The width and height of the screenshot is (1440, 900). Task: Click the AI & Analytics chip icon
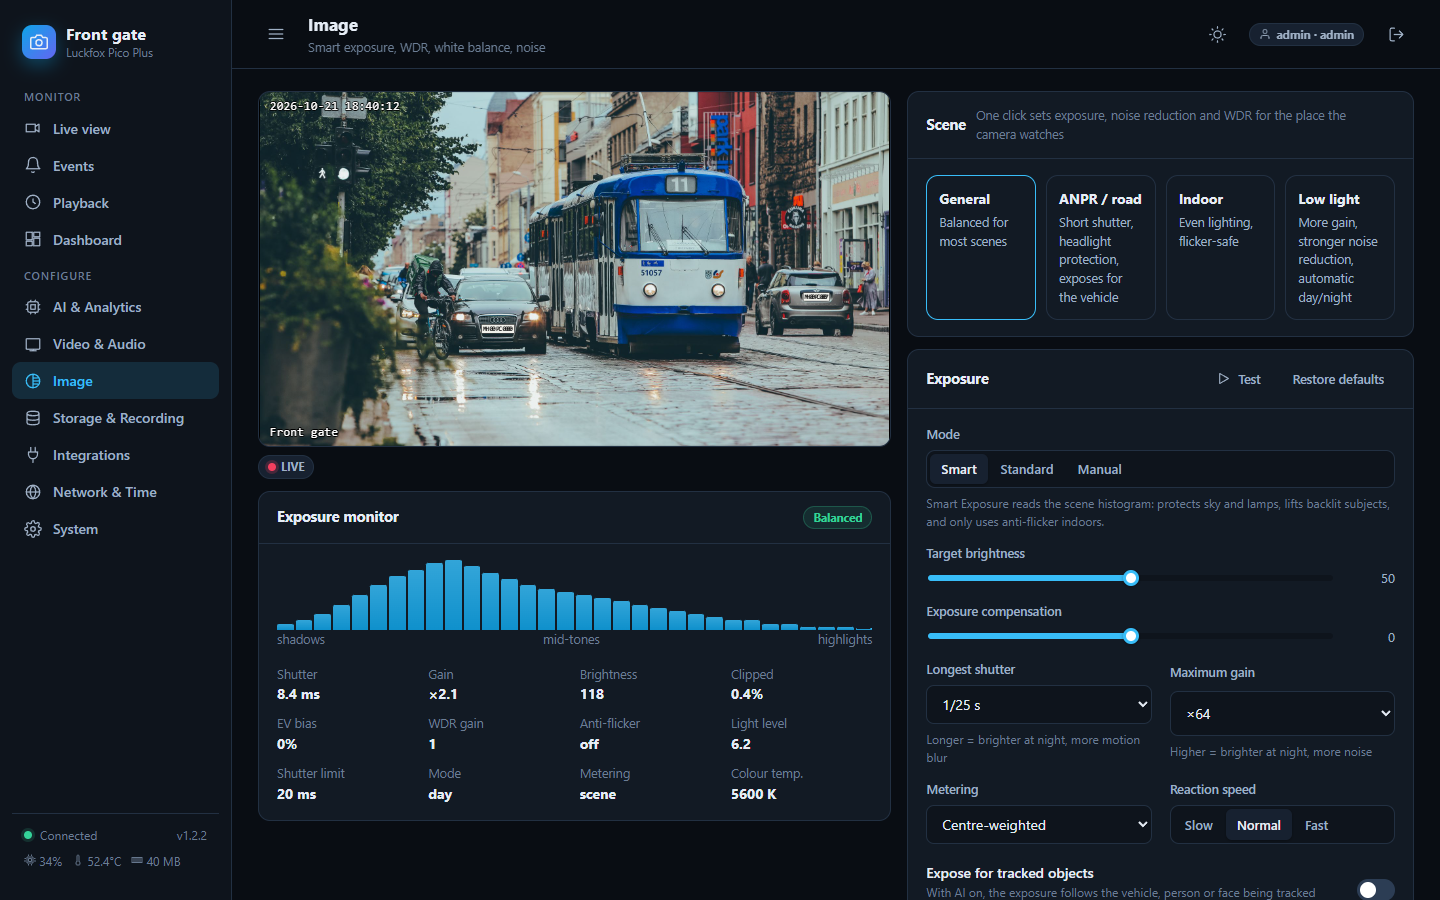coord(33,307)
